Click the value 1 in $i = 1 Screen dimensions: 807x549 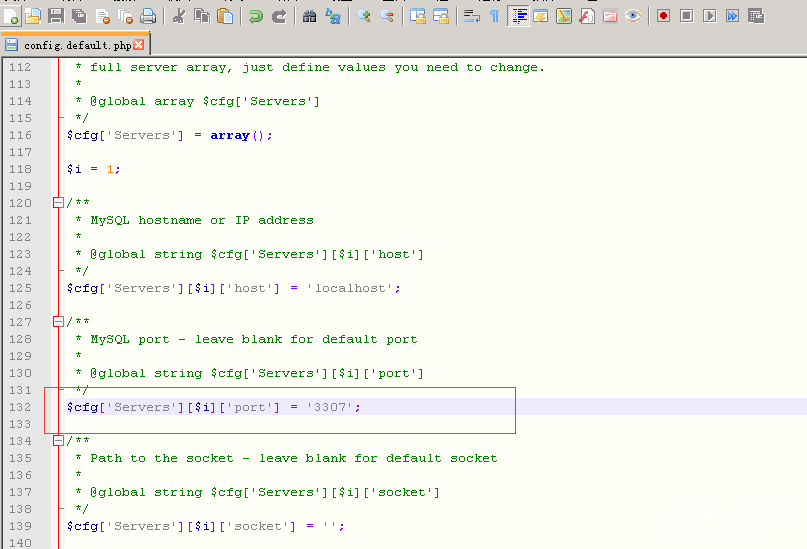click(x=110, y=169)
